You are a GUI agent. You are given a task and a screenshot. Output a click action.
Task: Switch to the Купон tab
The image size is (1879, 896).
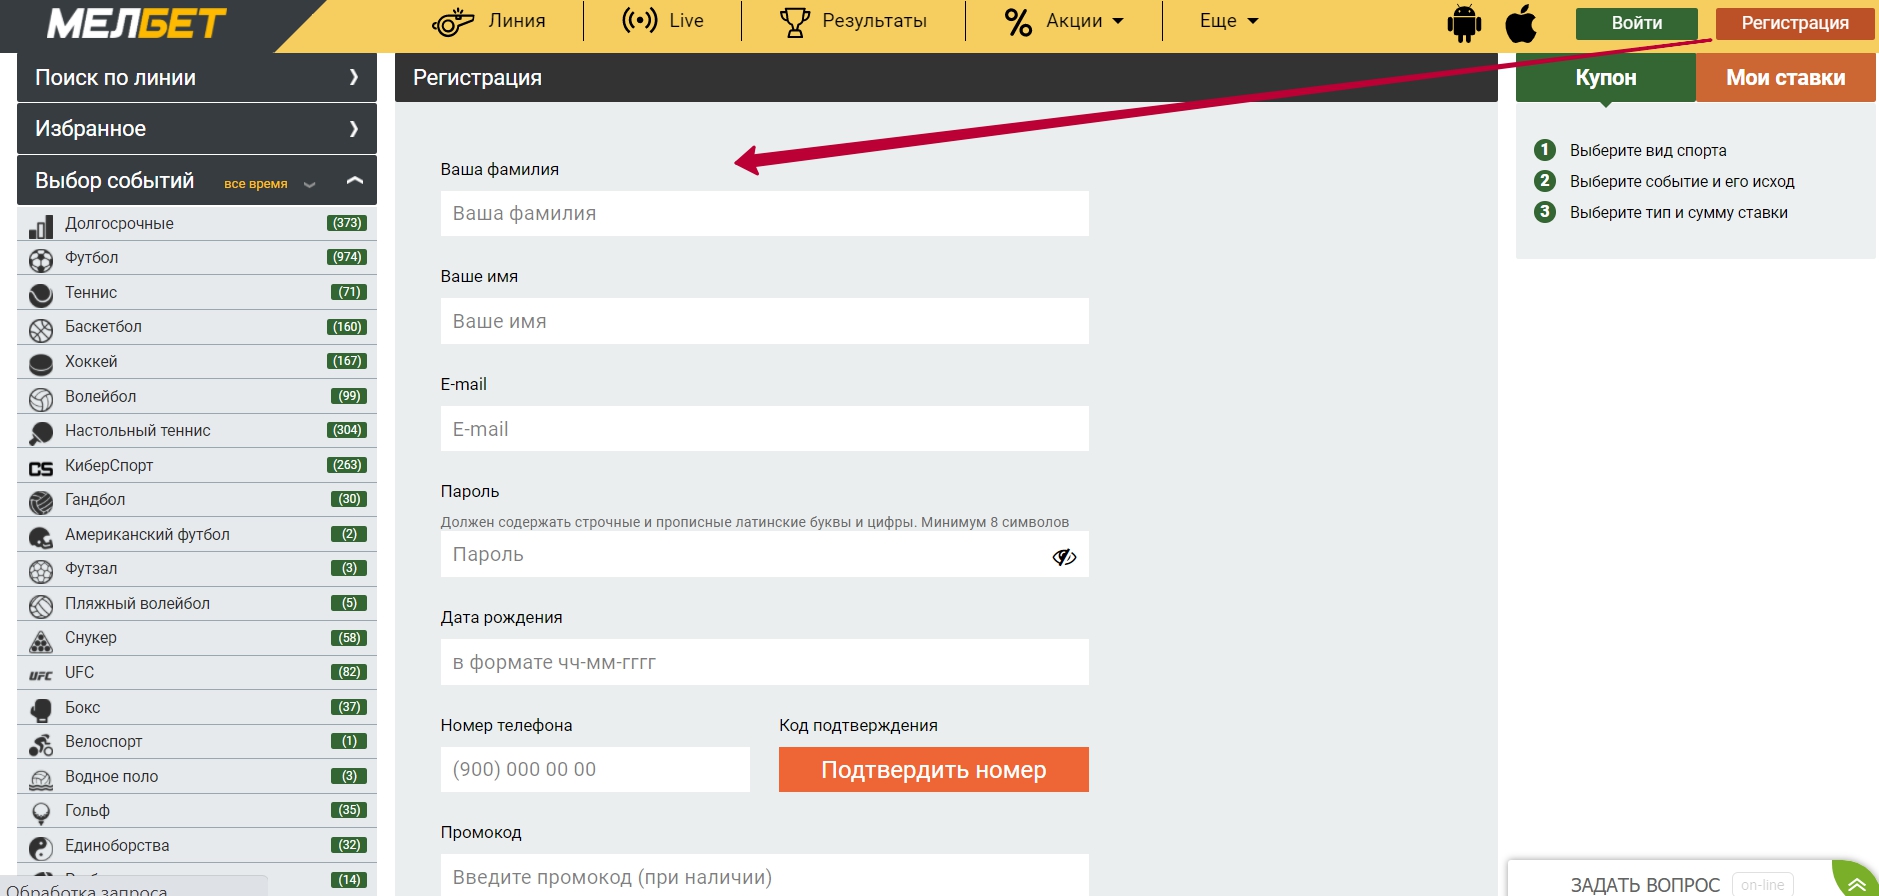(1606, 77)
